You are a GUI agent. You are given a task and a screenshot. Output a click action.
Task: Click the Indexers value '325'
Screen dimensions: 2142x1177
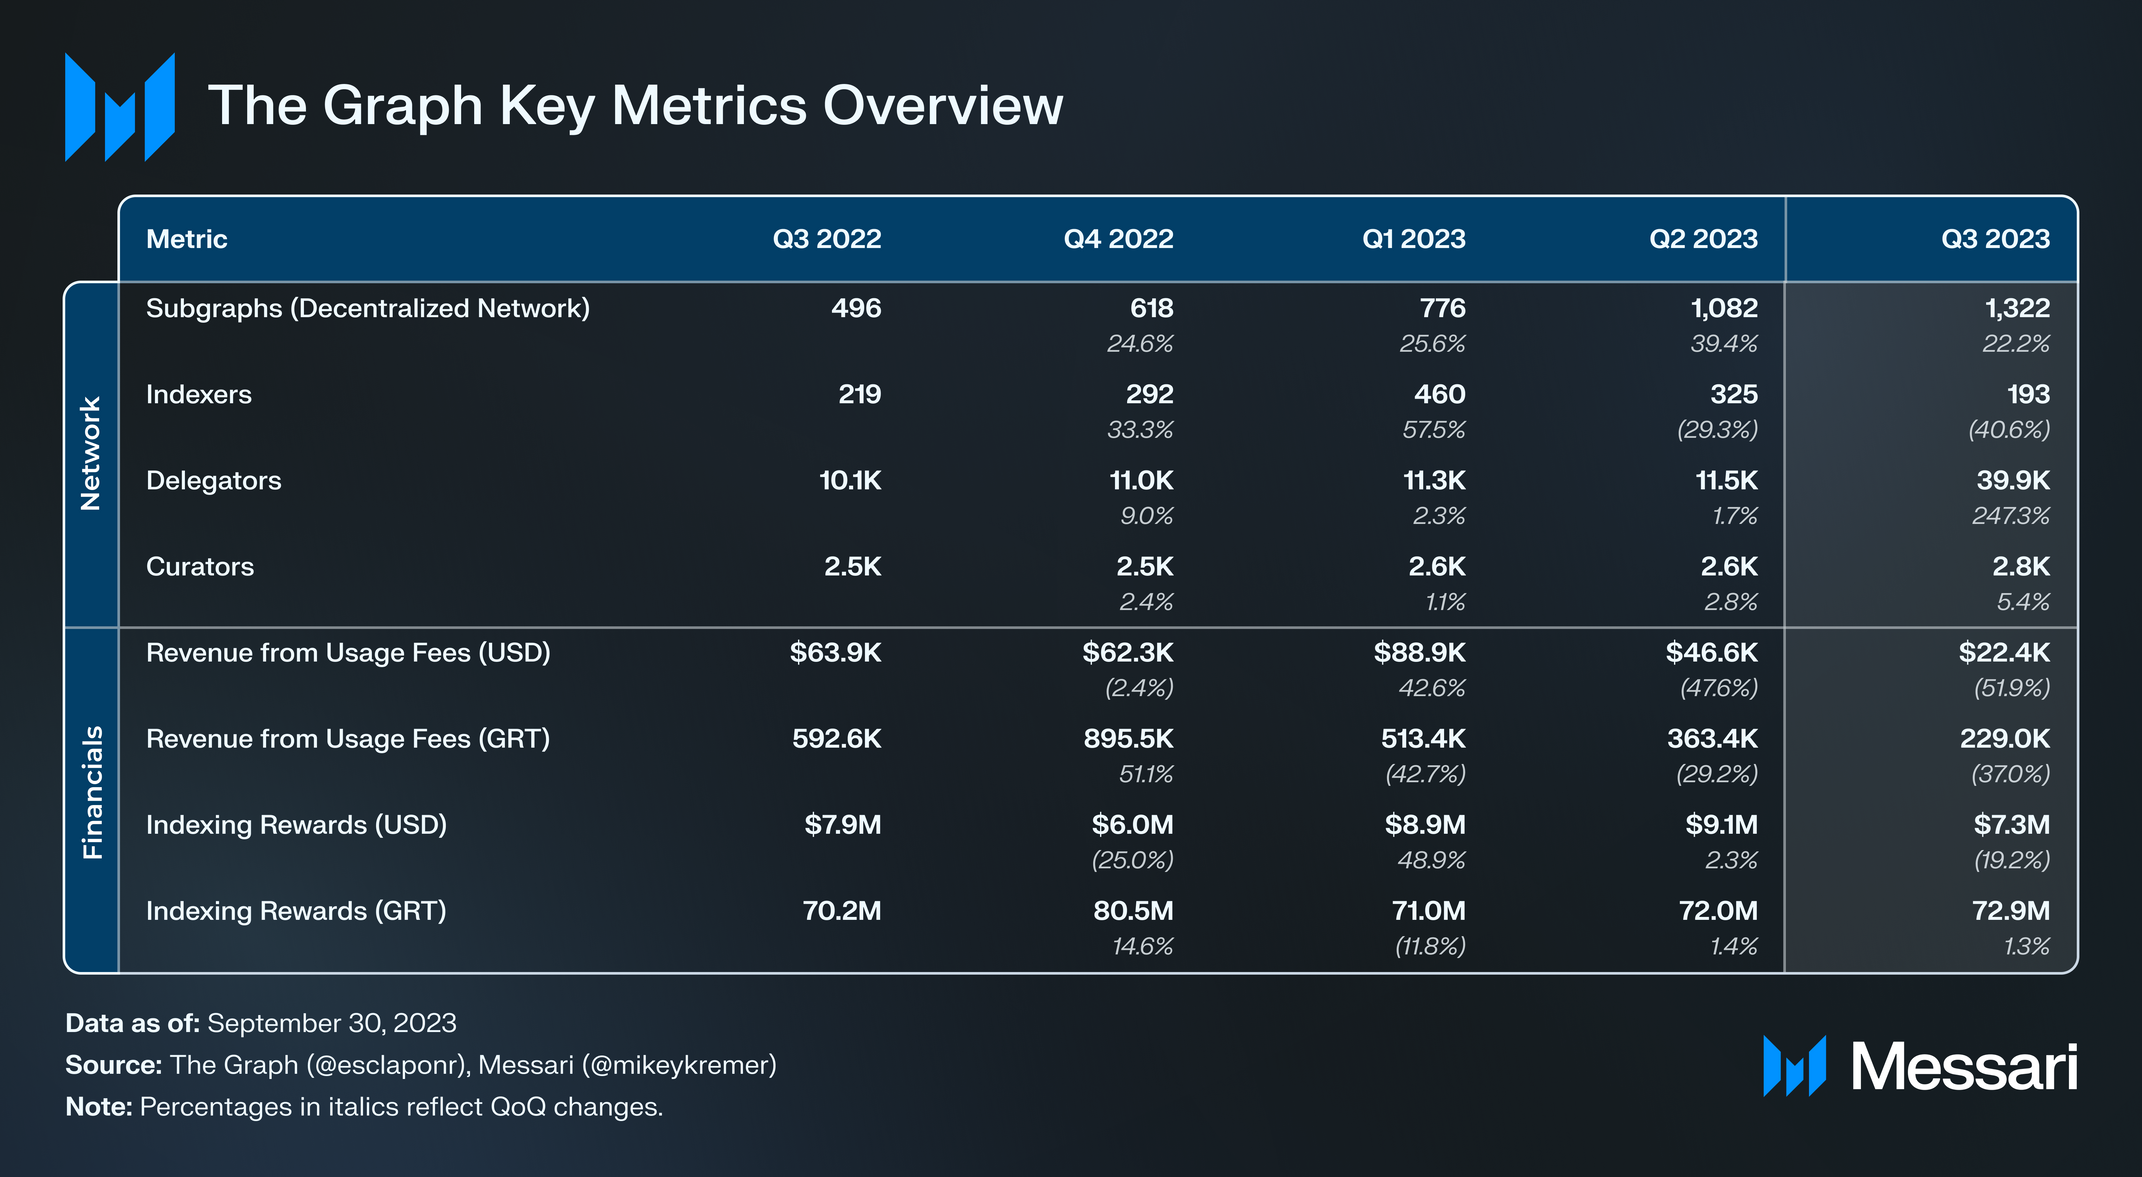tap(1734, 394)
